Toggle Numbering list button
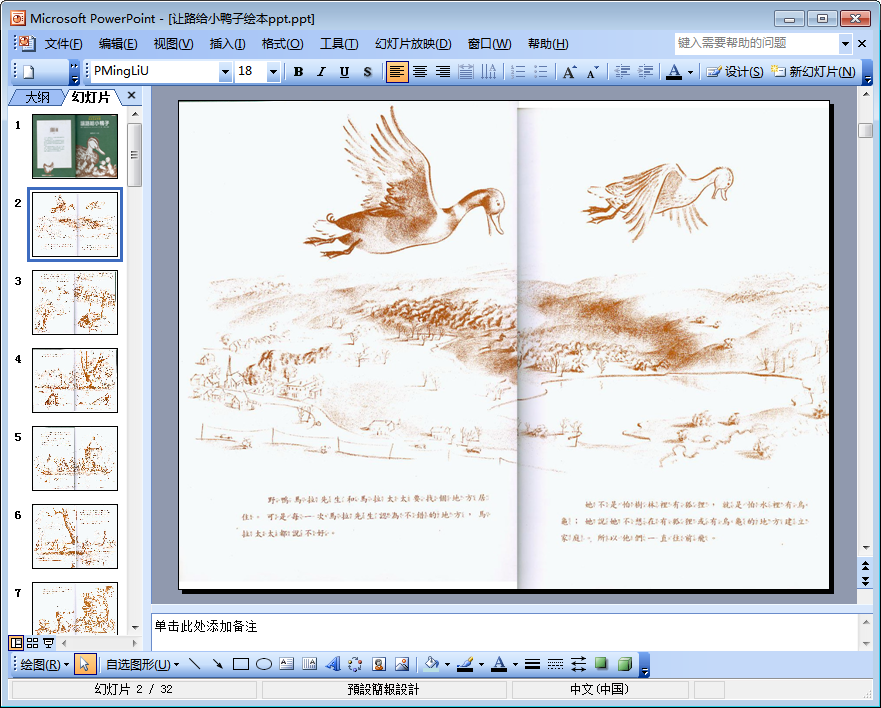 [518, 72]
